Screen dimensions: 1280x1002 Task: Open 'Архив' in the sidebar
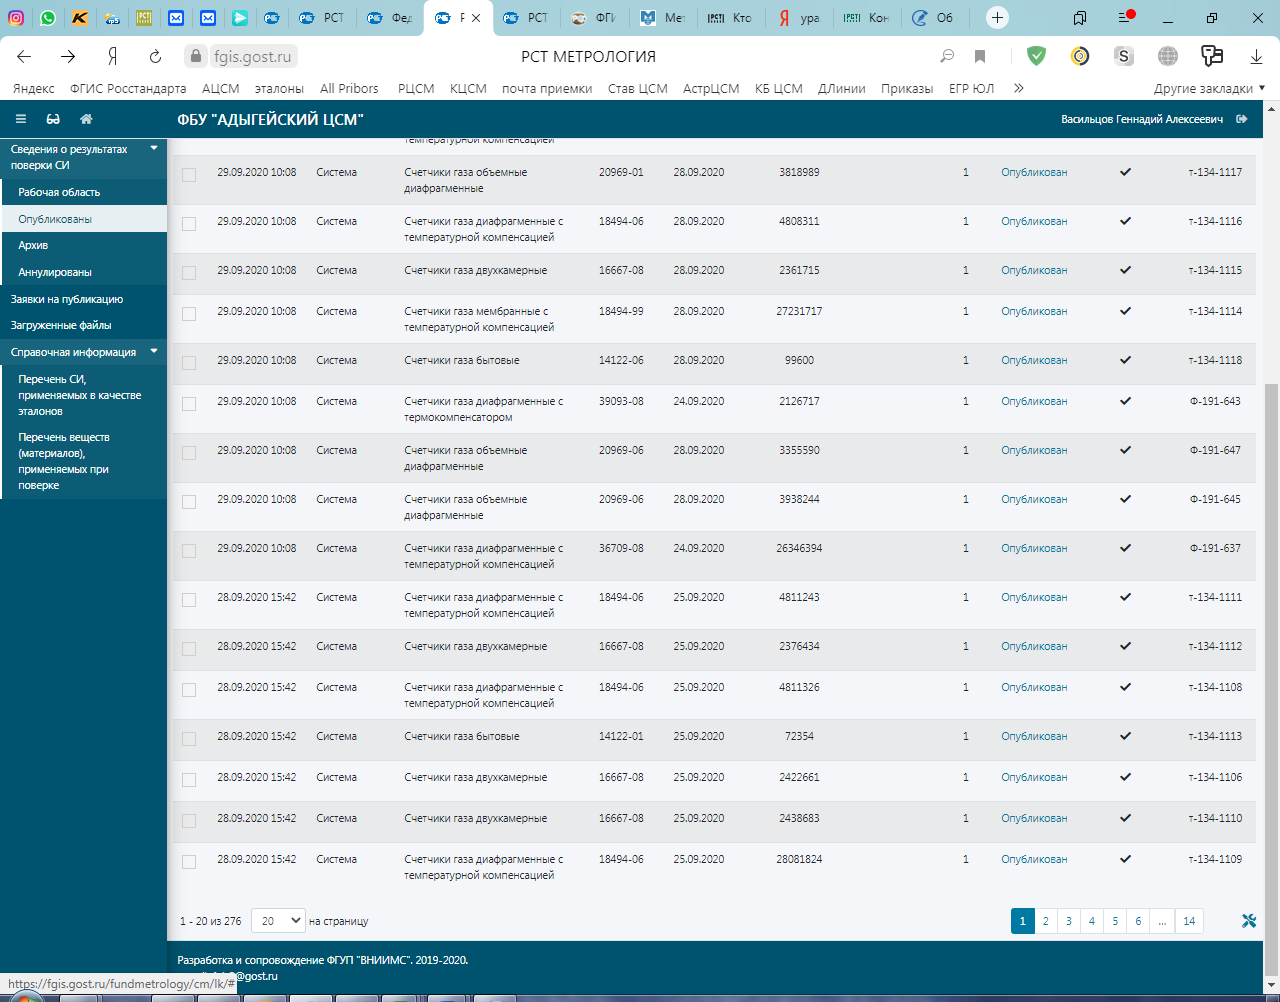(x=33, y=245)
